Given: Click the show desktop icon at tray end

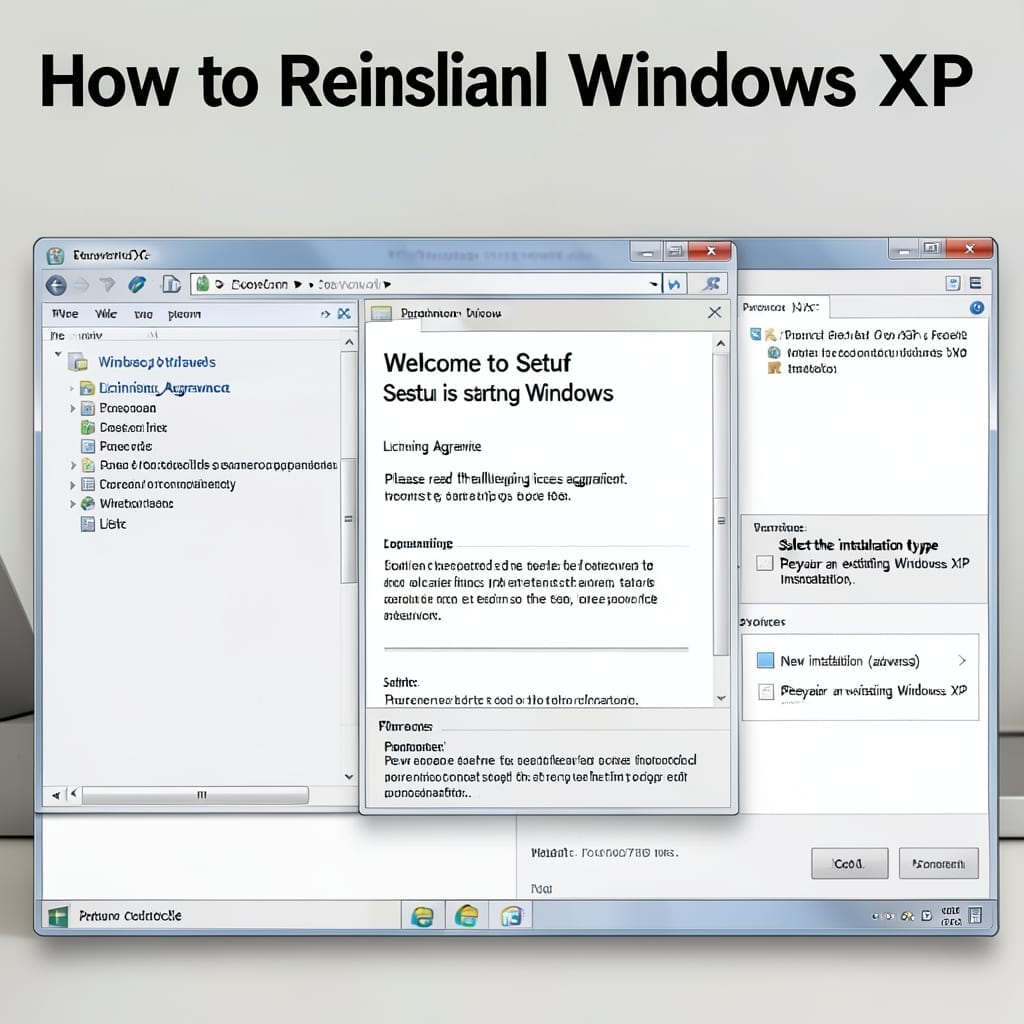Looking at the screenshot, I should (975, 916).
